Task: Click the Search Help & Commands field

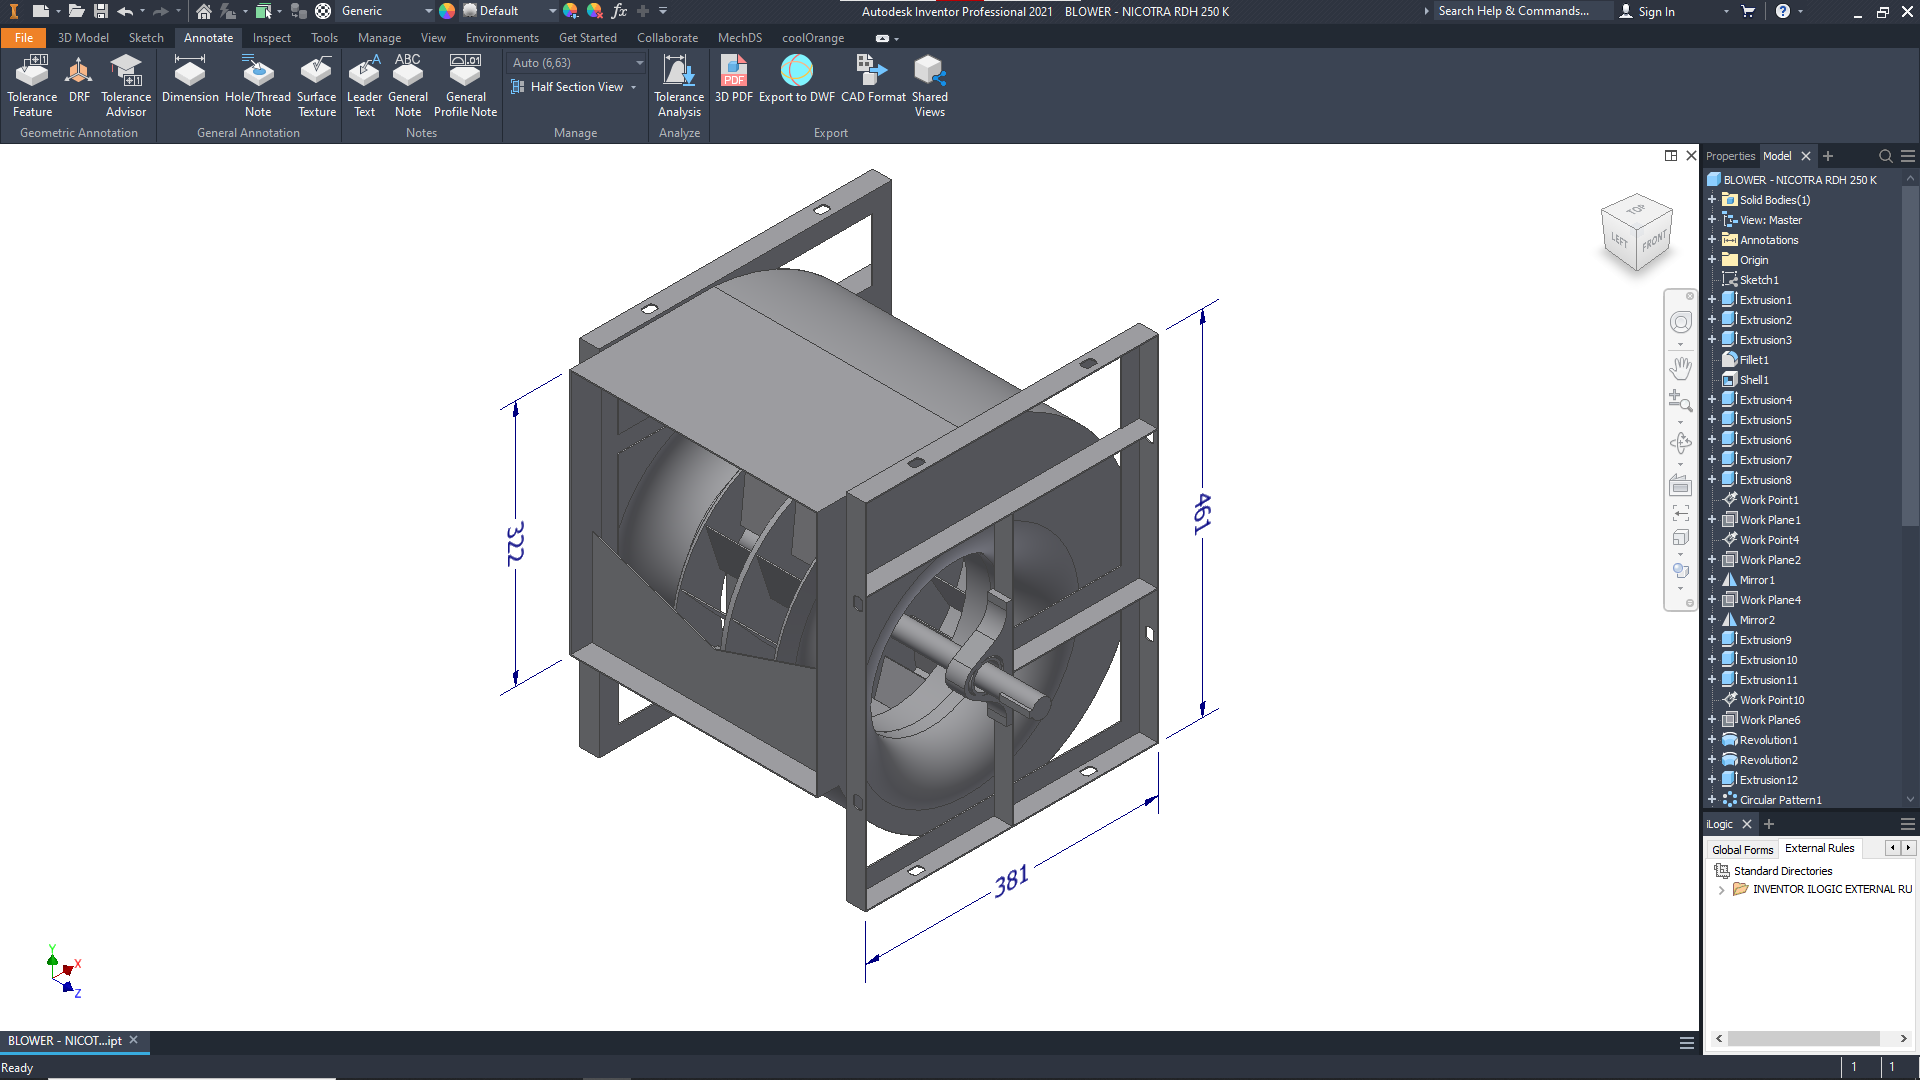Action: pos(1513,11)
